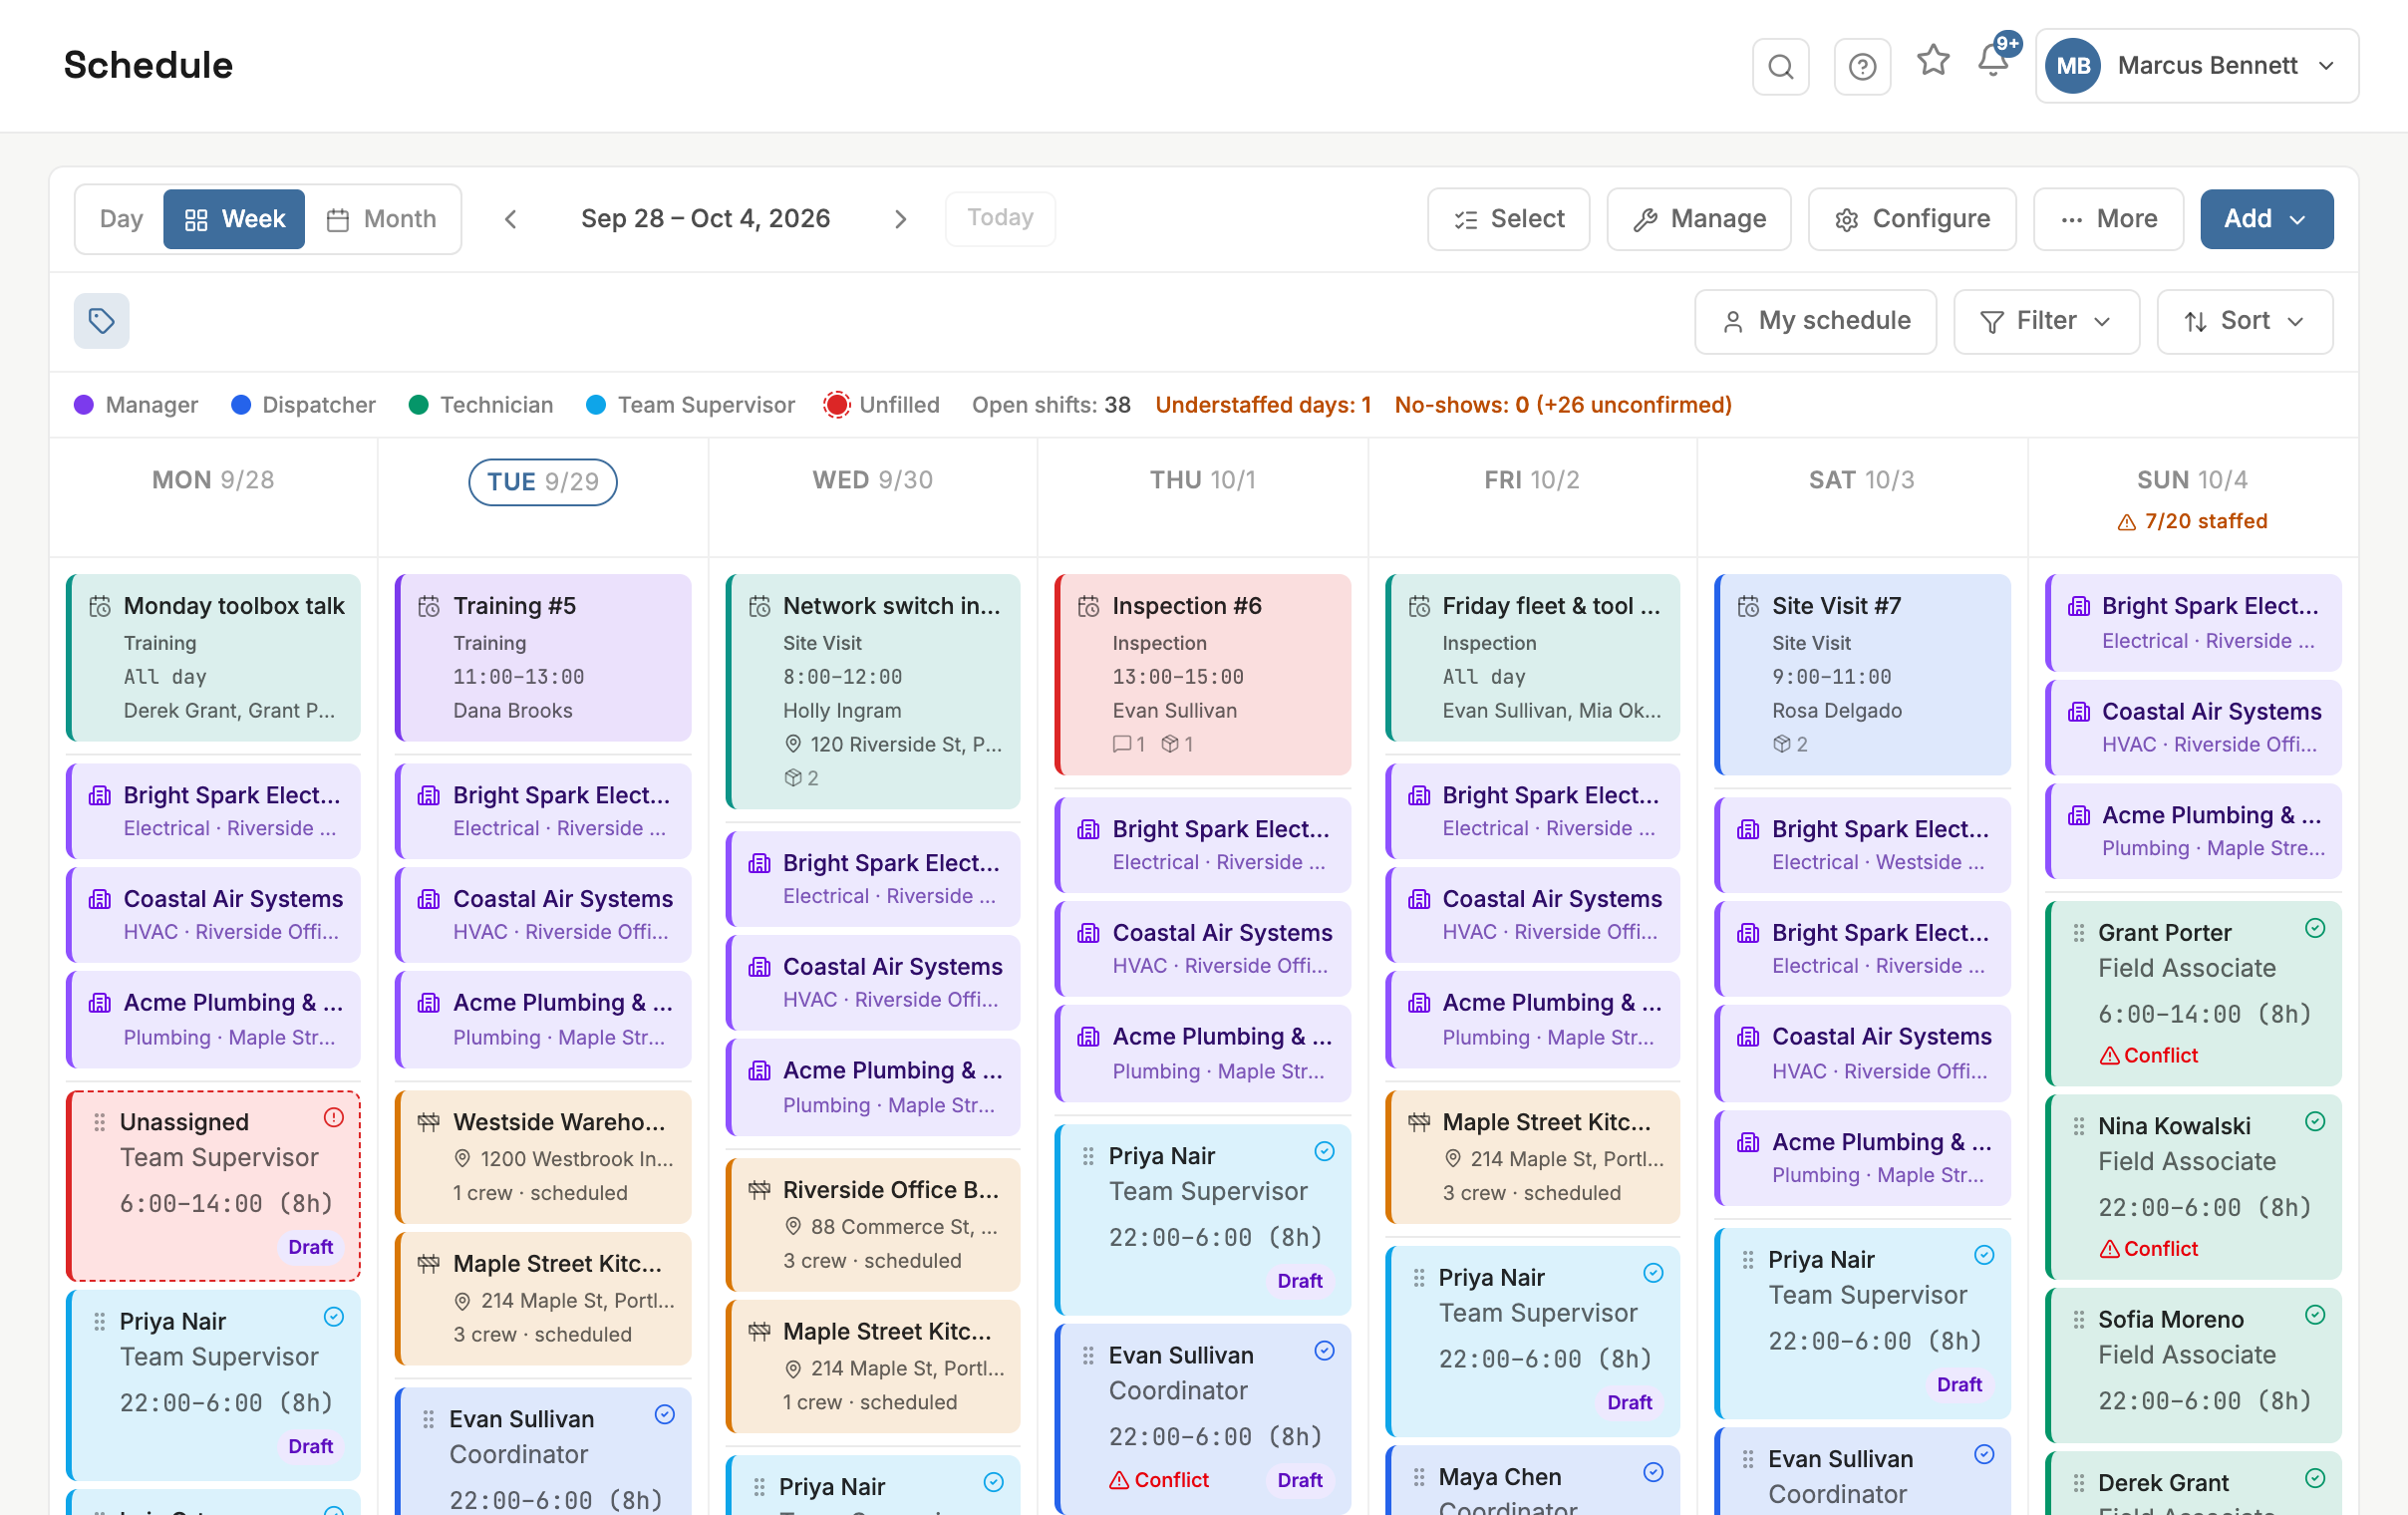Click Conflict warning on Evan Sullivan Thursday shift
Image resolution: width=2408 pixels, height=1515 pixels.
(1158, 1479)
